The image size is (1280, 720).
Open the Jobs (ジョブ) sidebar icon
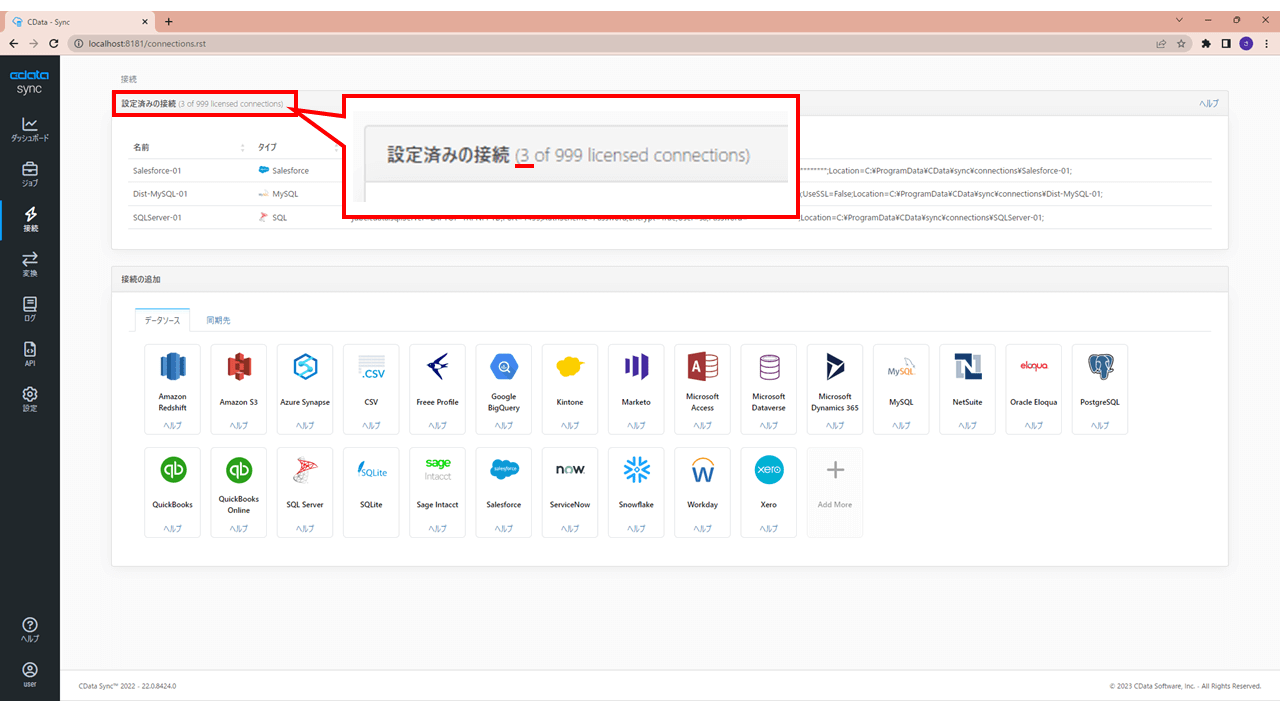coord(30,175)
